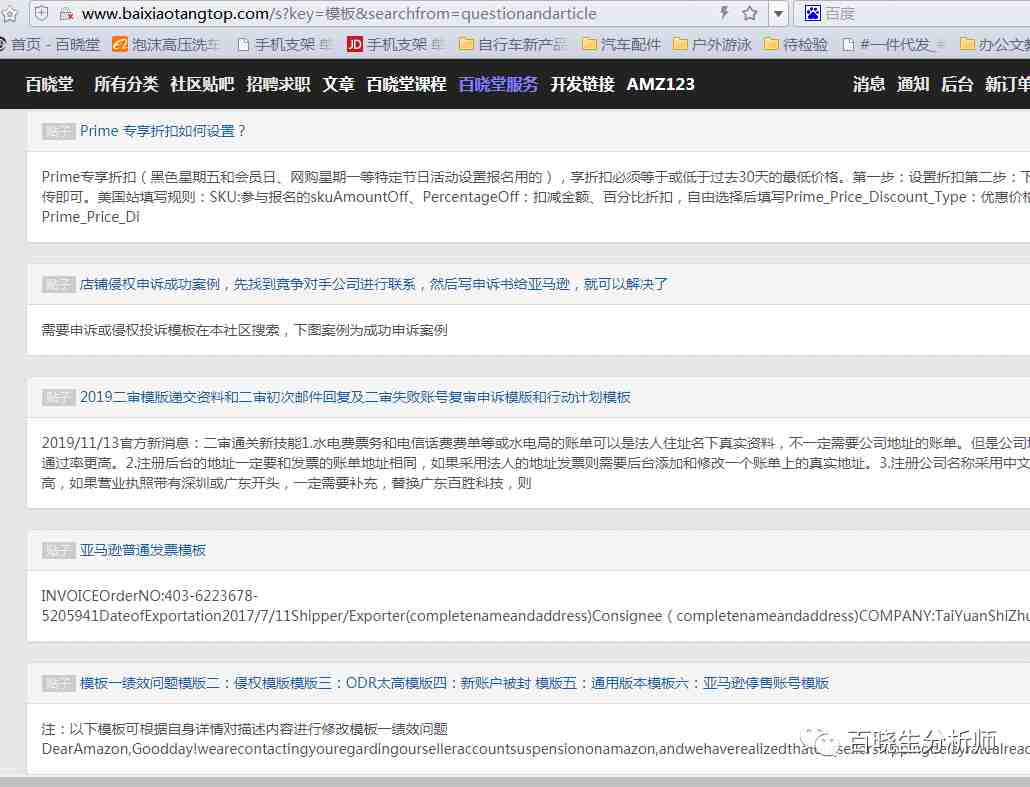Open the address bar history dropdown arrow

pyautogui.click(x=778, y=13)
